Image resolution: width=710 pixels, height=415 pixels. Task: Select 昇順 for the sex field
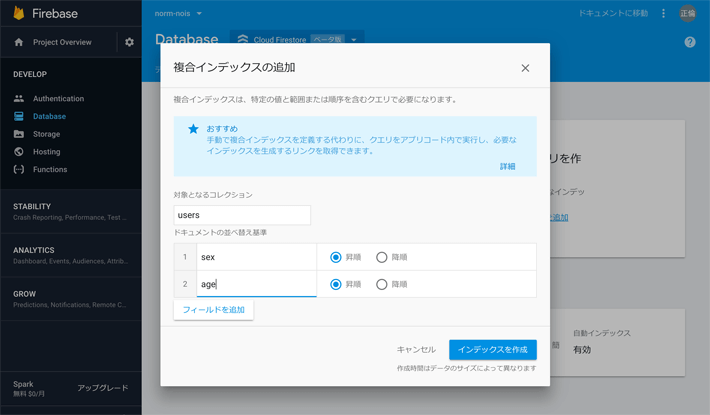point(336,257)
